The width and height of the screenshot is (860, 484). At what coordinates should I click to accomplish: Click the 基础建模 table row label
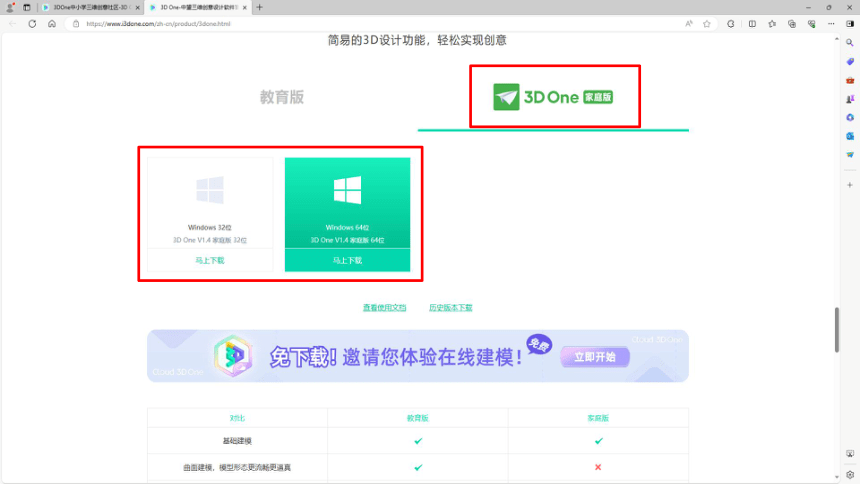click(237, 441)
